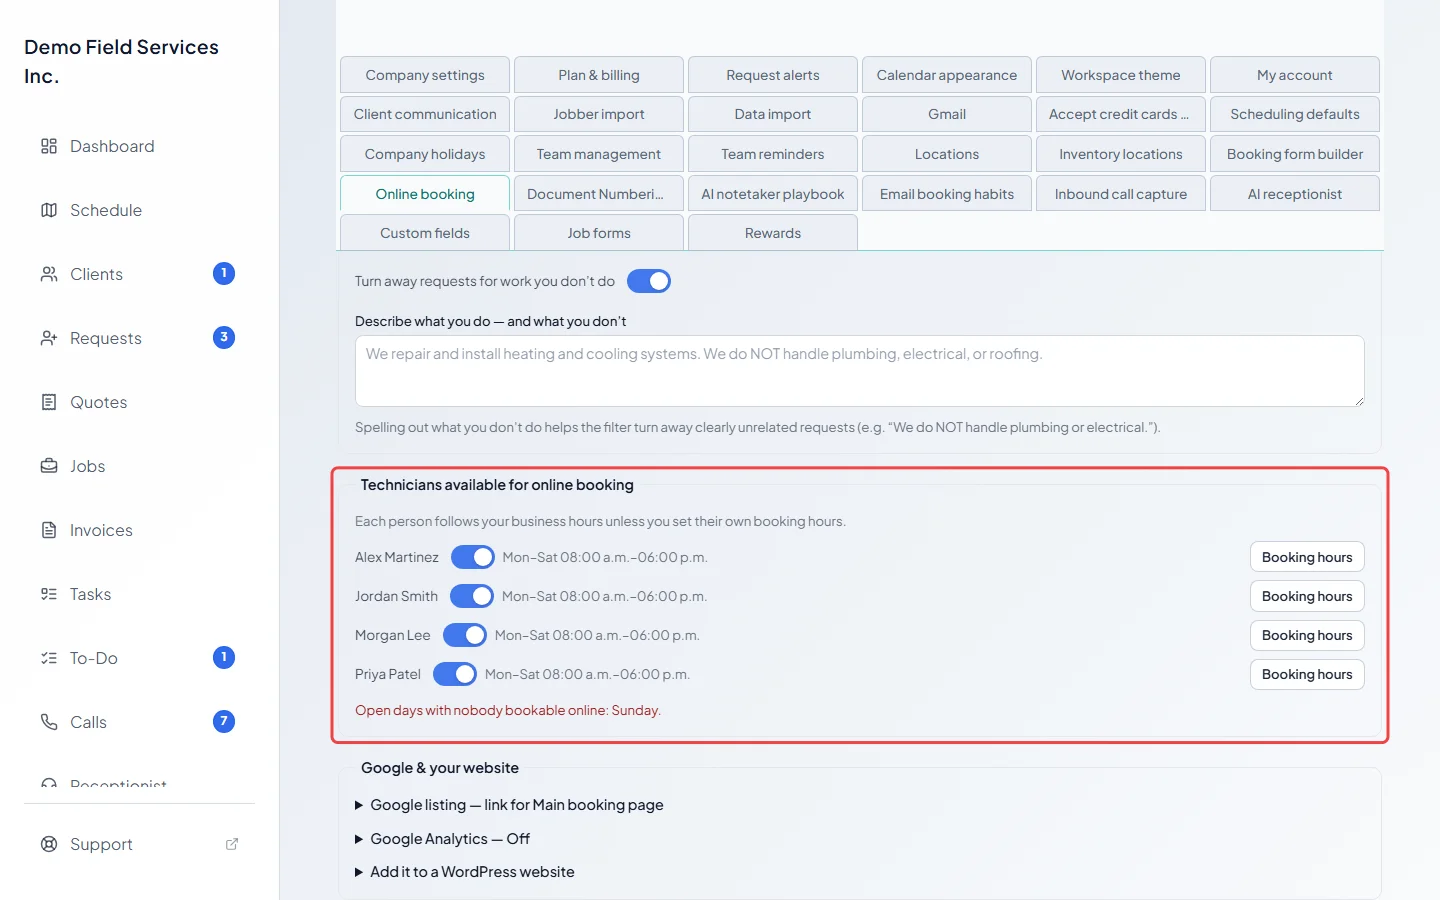1440x900 pixels.
Task: Go to the Custom fields tab
Action: coord(425,233)
